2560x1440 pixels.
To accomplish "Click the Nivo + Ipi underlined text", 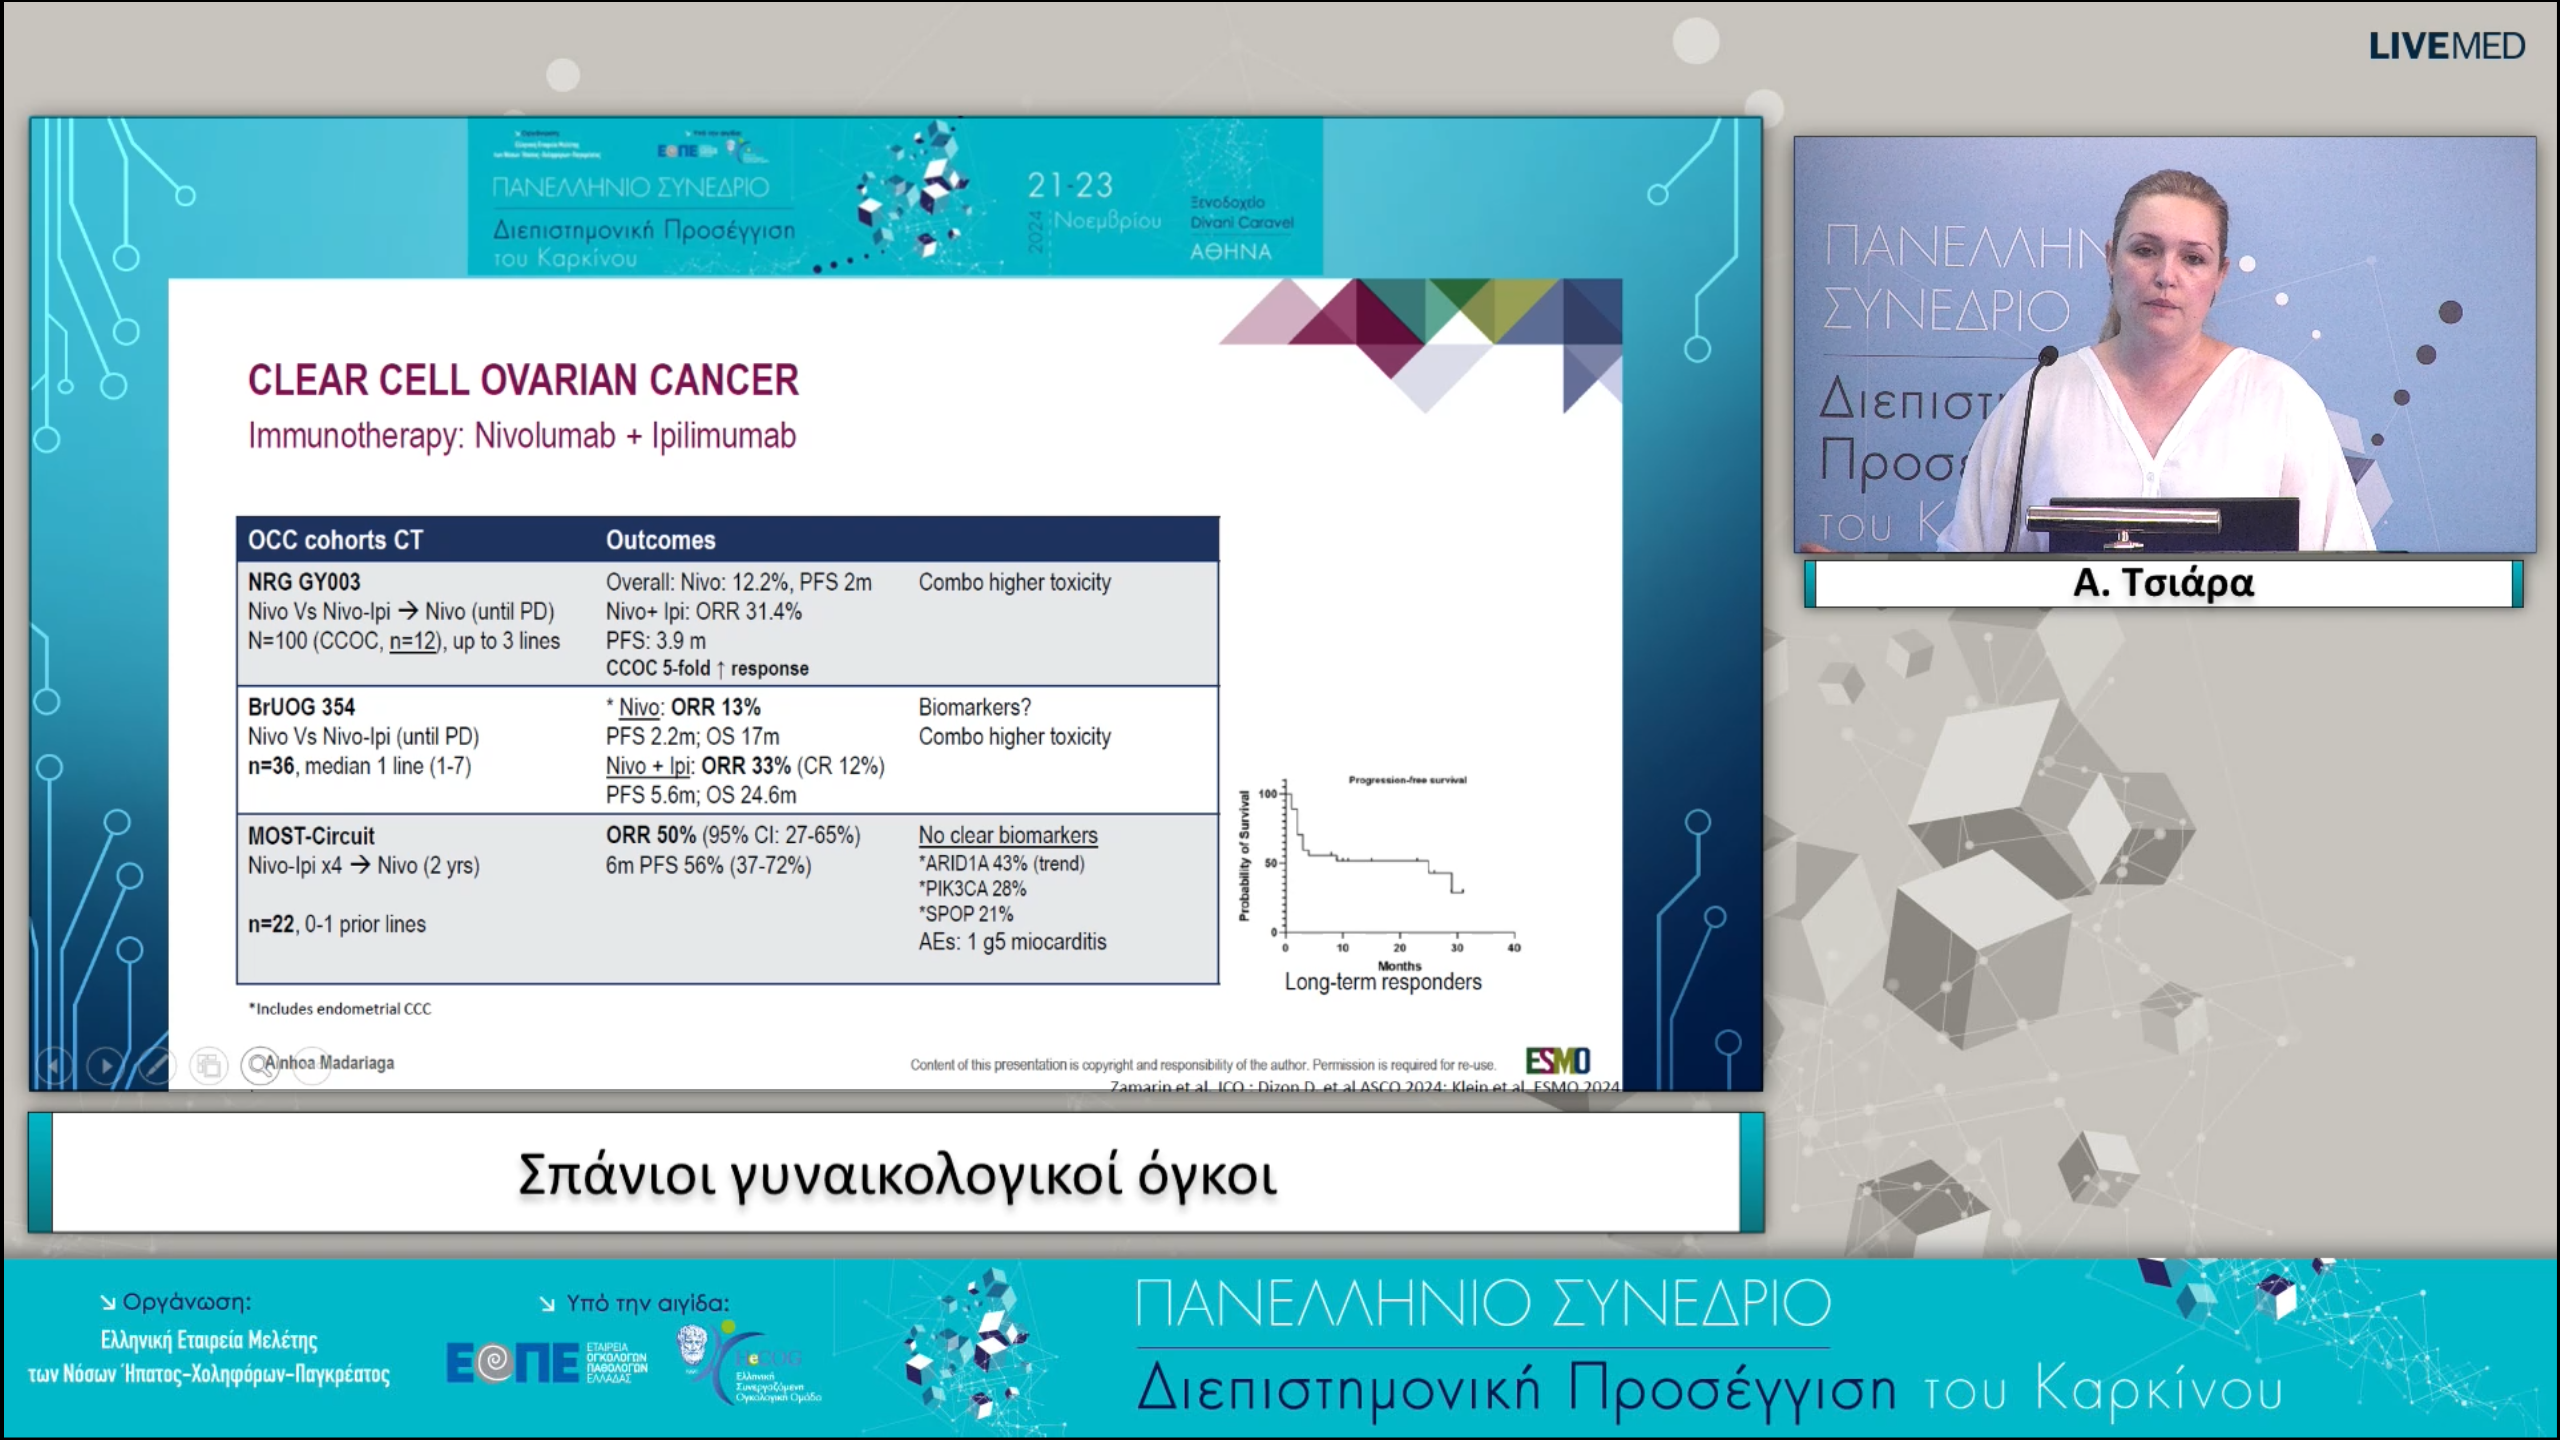I will tap(648, 766).
